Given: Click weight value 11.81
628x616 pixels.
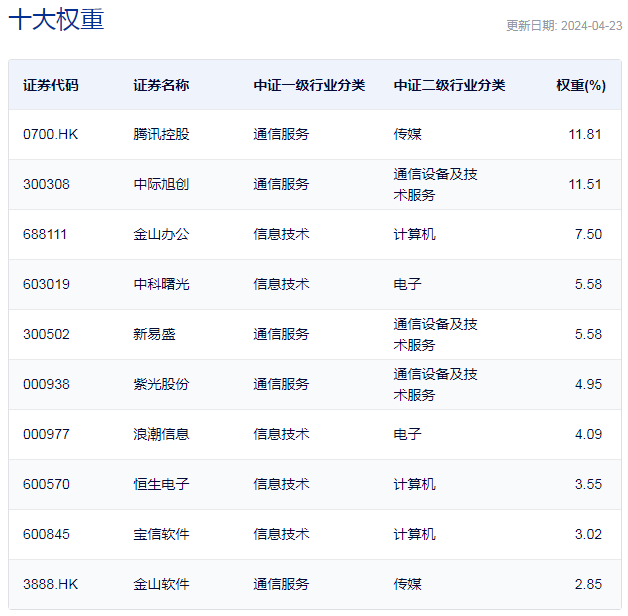Looking at the screenshot, I should (585, 134).
